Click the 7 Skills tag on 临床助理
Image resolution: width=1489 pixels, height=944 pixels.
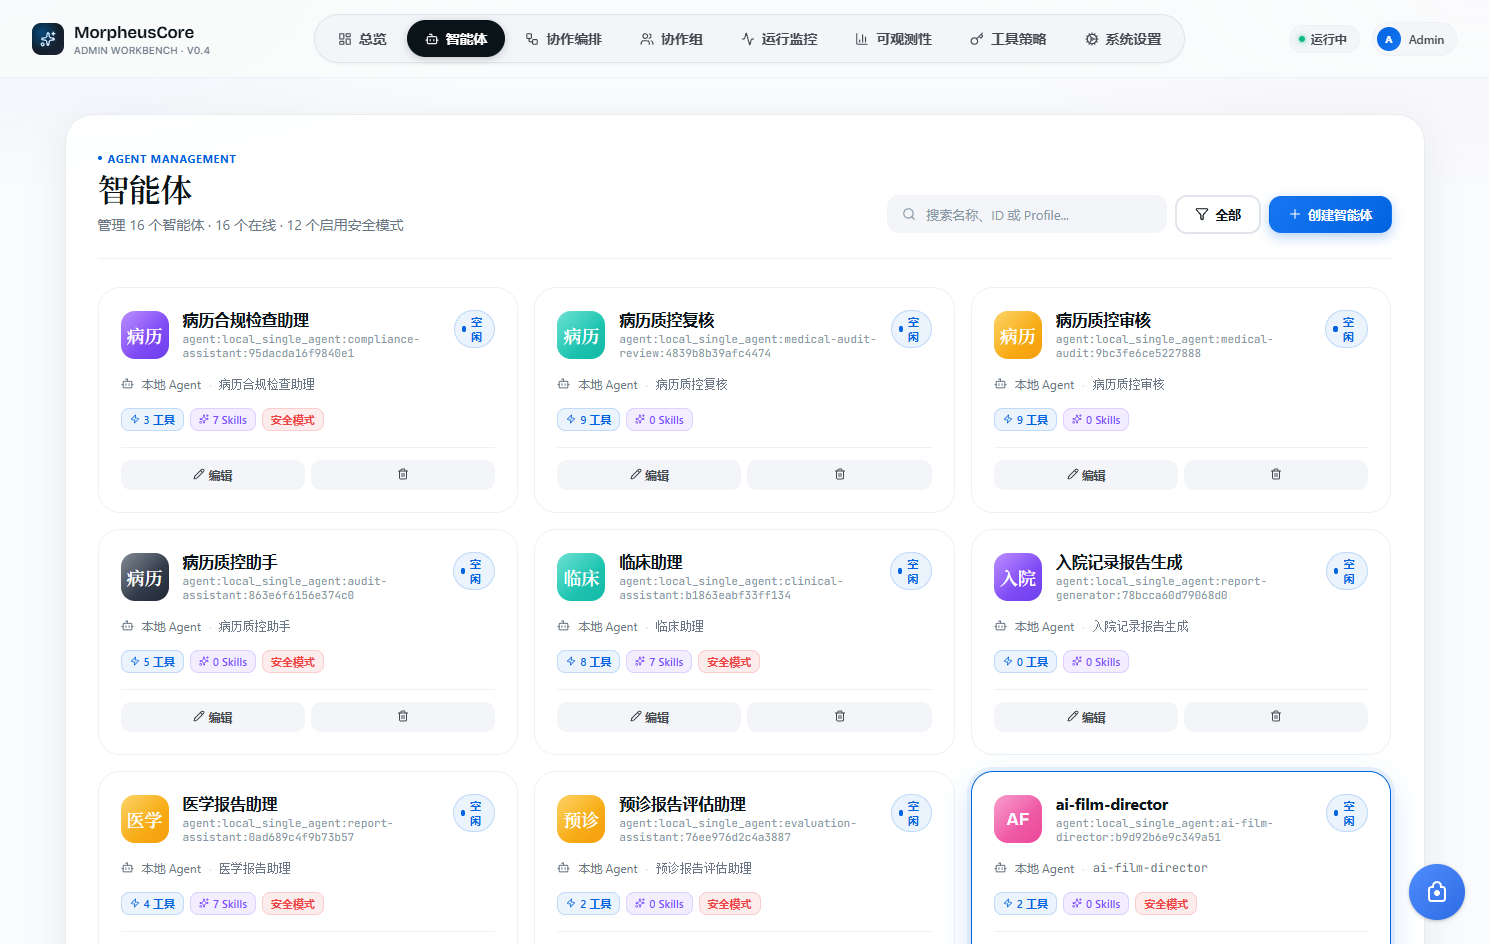[659, 662]
